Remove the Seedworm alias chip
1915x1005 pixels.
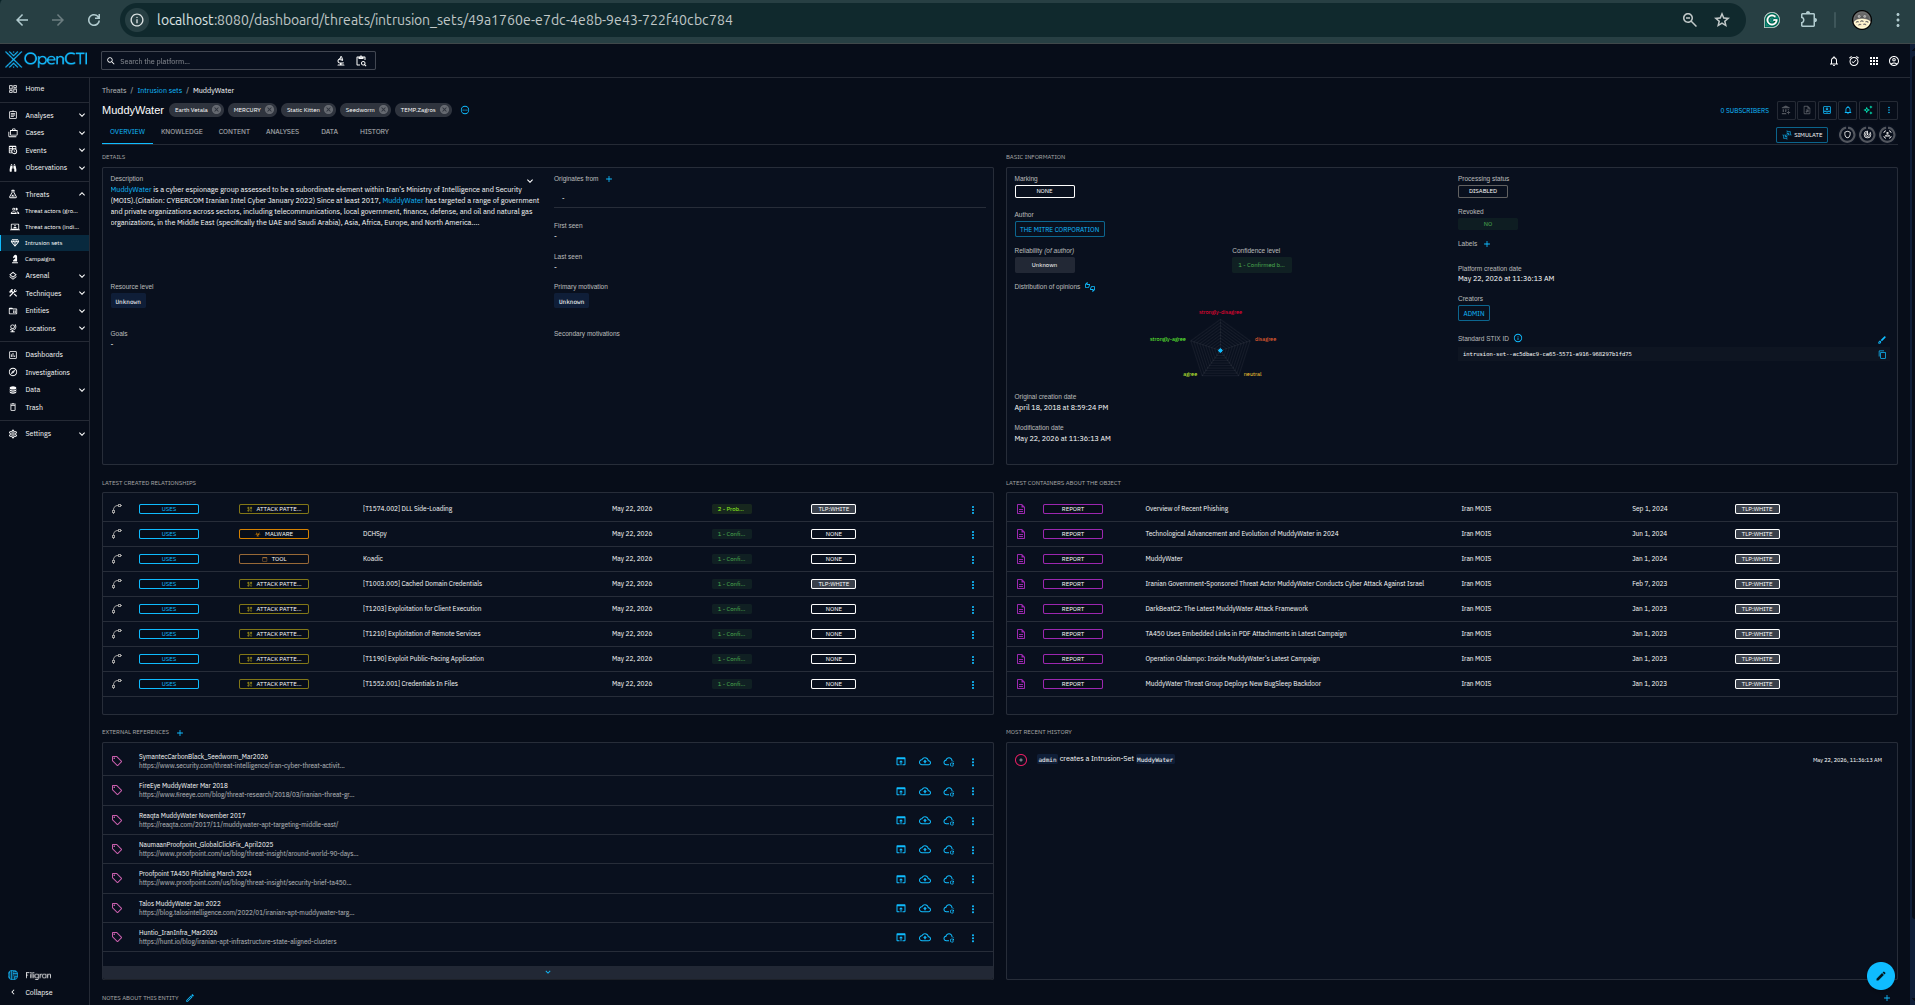[x=383, y=110]
